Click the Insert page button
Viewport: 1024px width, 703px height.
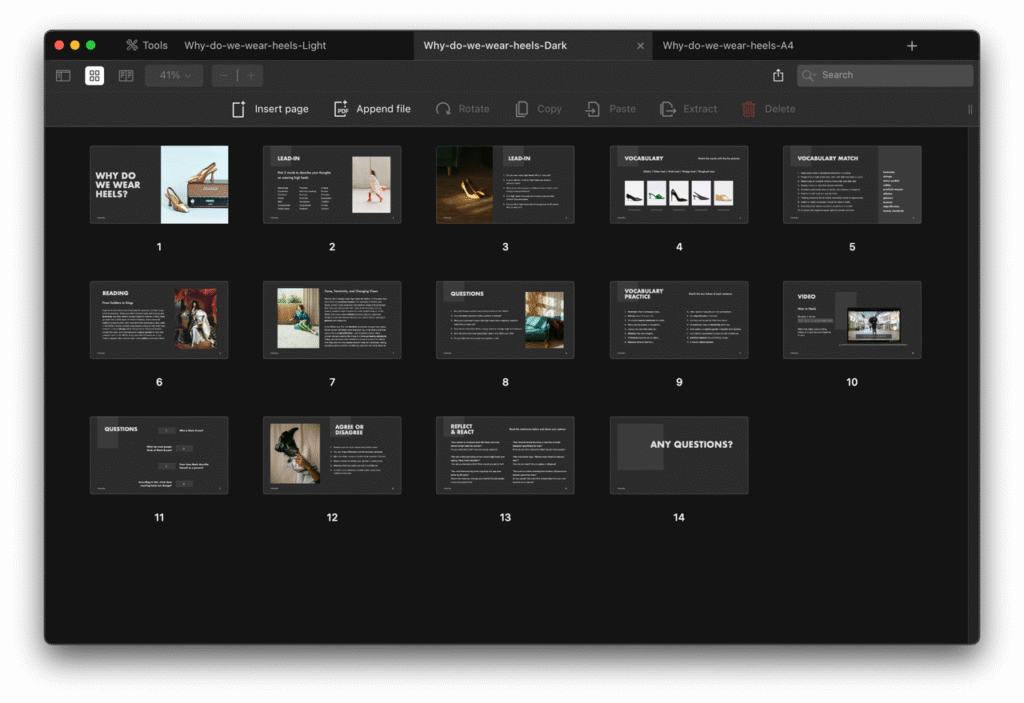coord(270,109)
